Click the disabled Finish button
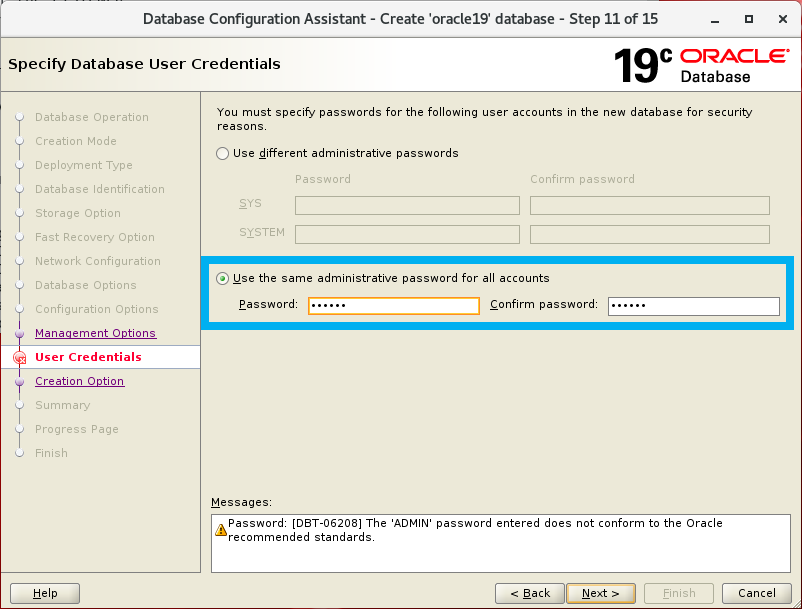Image resolution: width=802 pixels, height=609 pixels. [x=679, y=593]
